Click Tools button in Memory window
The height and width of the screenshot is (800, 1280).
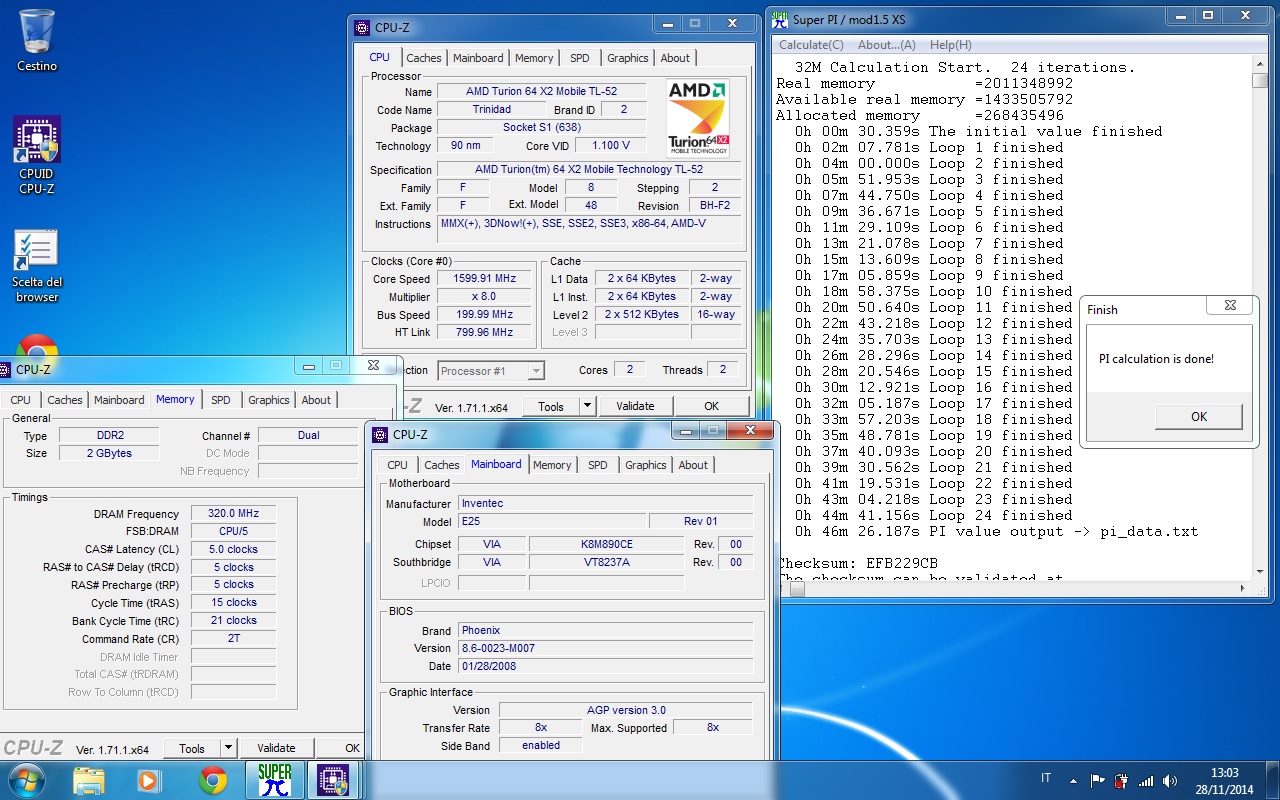[x=192, y=748]
